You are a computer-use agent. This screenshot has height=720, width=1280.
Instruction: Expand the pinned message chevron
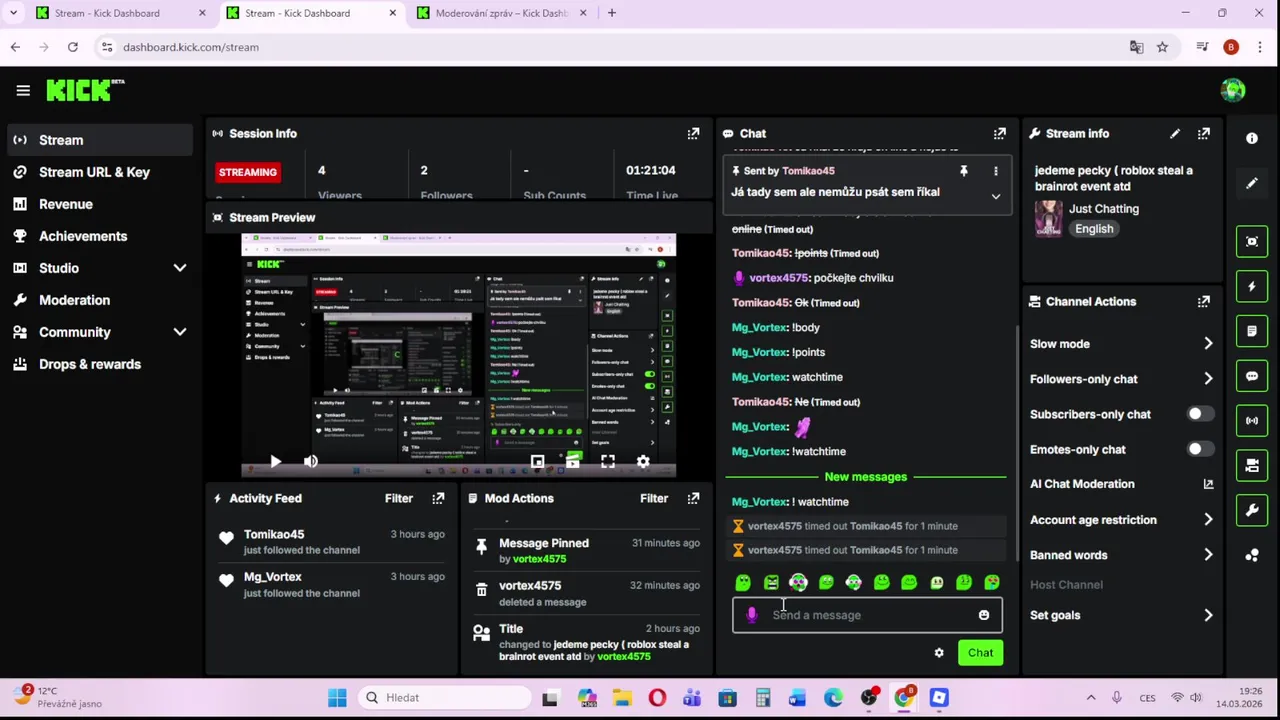995,197
